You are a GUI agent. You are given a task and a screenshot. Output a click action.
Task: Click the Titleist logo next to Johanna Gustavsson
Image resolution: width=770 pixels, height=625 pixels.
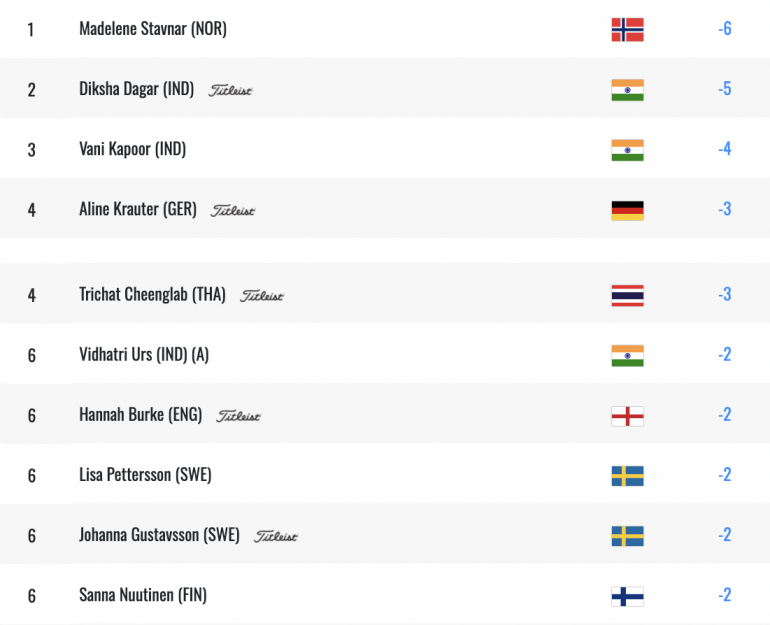point(275,536)
